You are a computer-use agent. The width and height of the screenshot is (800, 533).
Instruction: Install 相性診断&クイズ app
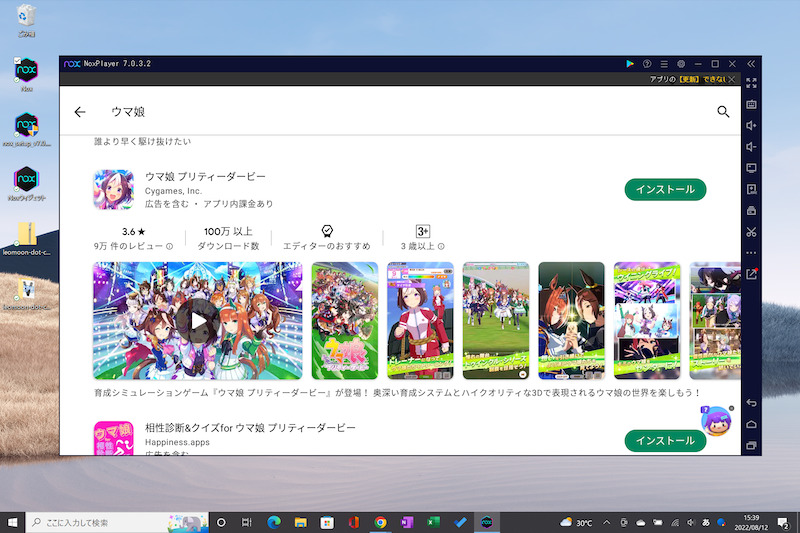(665, 441)
